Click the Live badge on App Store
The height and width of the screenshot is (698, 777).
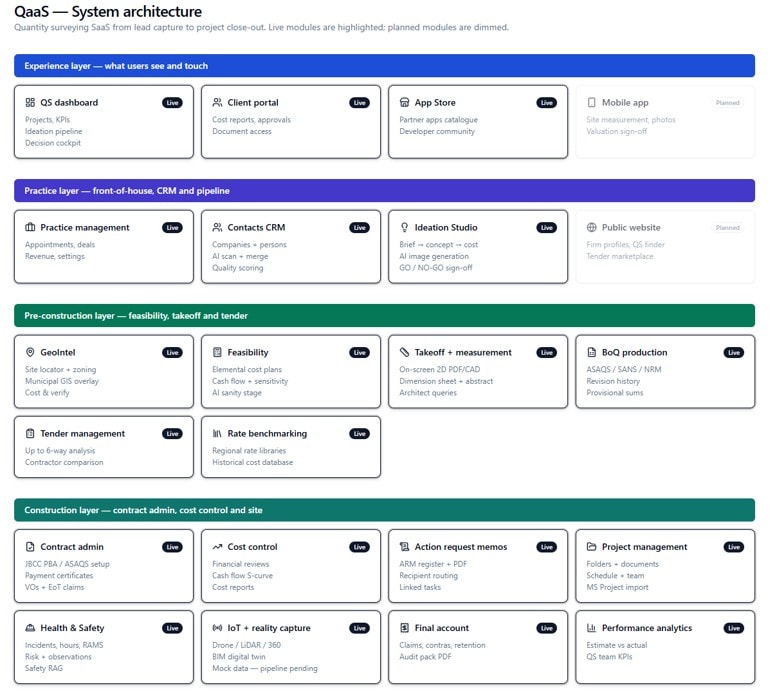click(547, 103)
